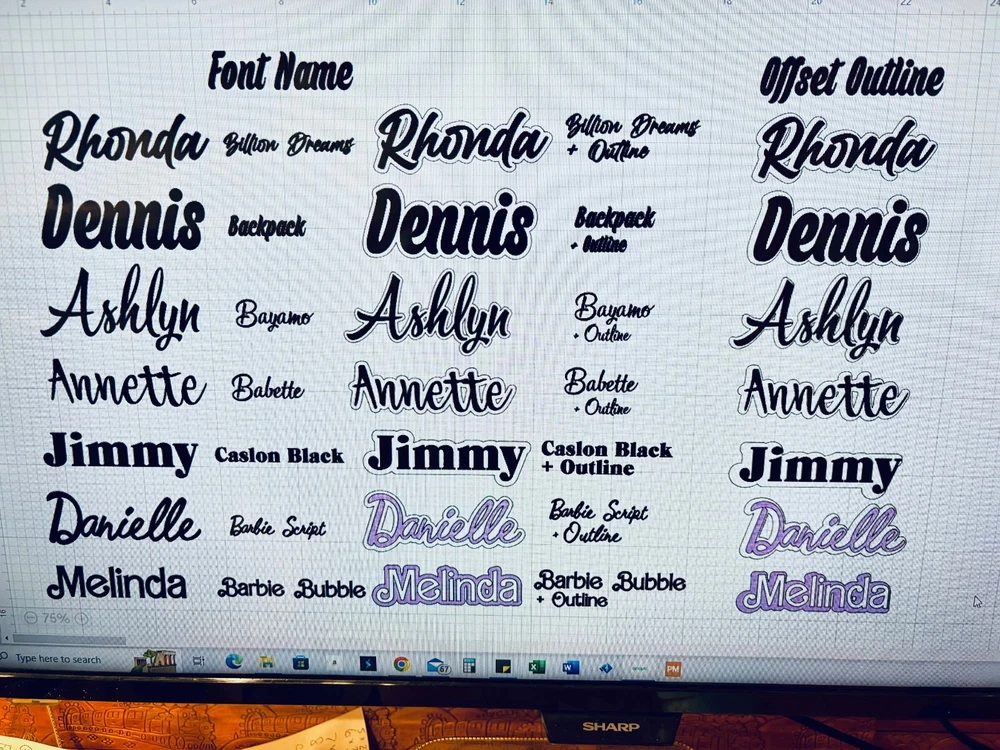Screen dimensions: 1000x750
Task: Open File Explorer from the taskbar
Action: [x=267, y=662]
